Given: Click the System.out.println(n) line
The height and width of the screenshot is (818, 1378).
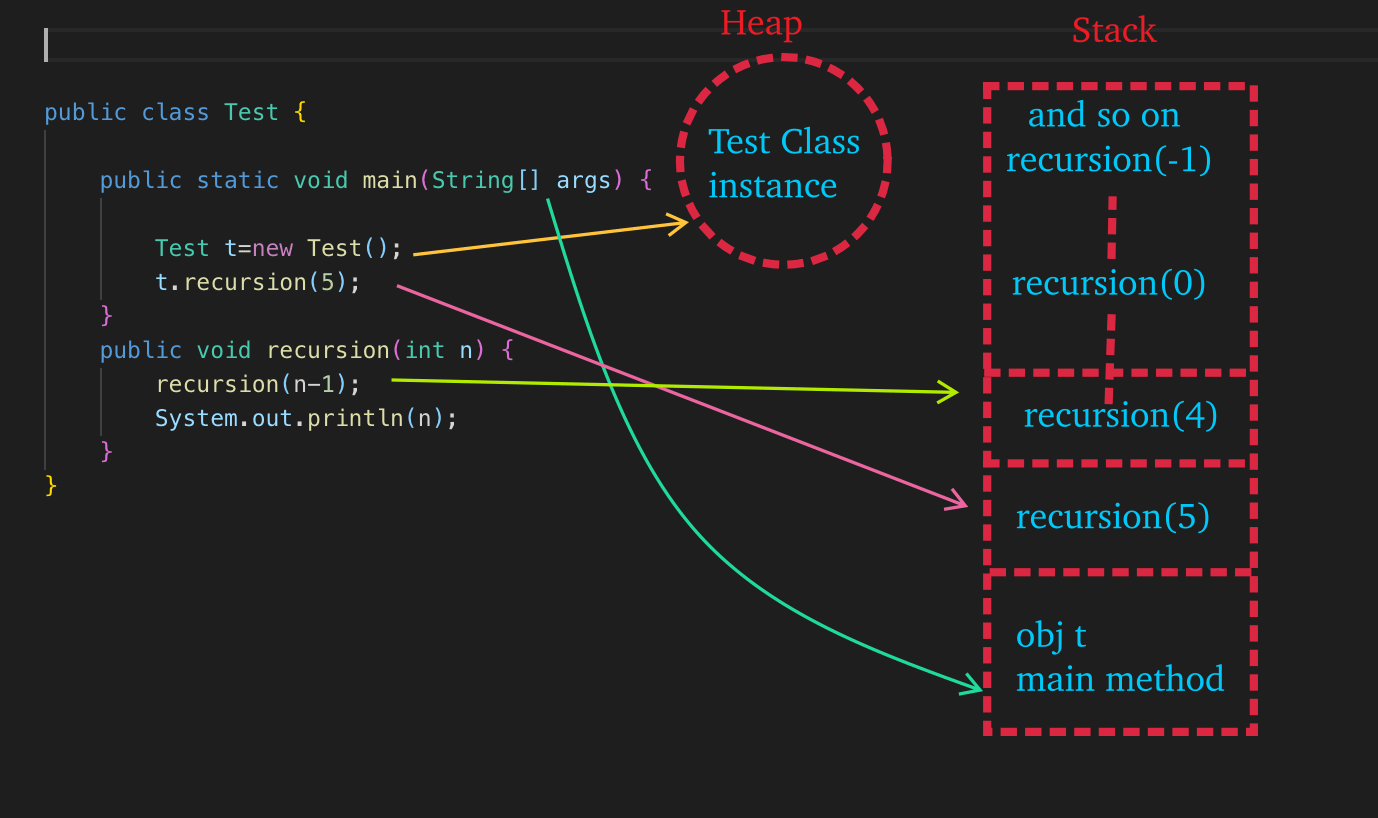Looking at the screenshot, I should [305, 417].
